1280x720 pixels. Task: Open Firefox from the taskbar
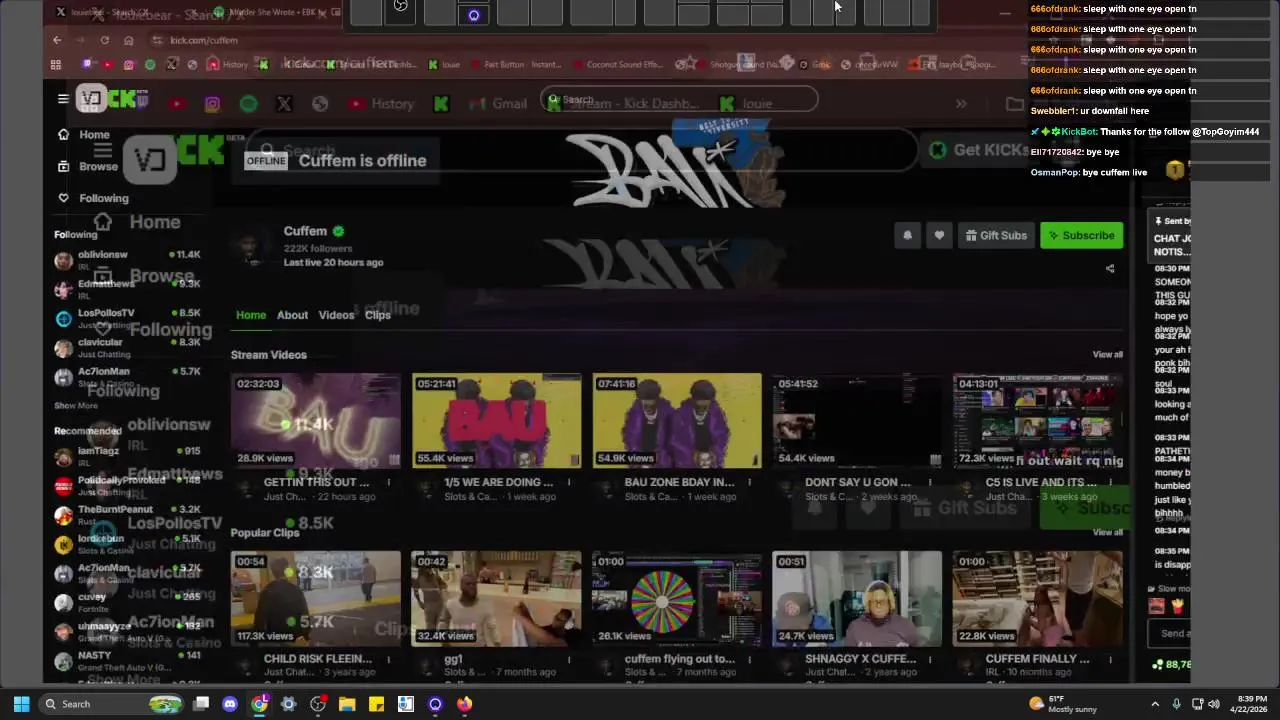coord(464,704)
